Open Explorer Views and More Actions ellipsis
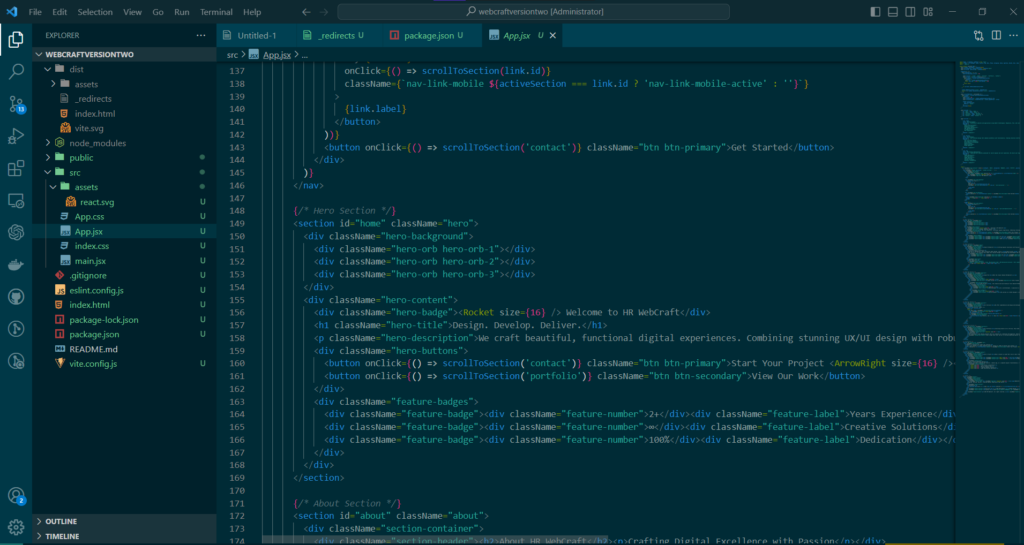The image size is (1024, 545). [x=201, y=35]
